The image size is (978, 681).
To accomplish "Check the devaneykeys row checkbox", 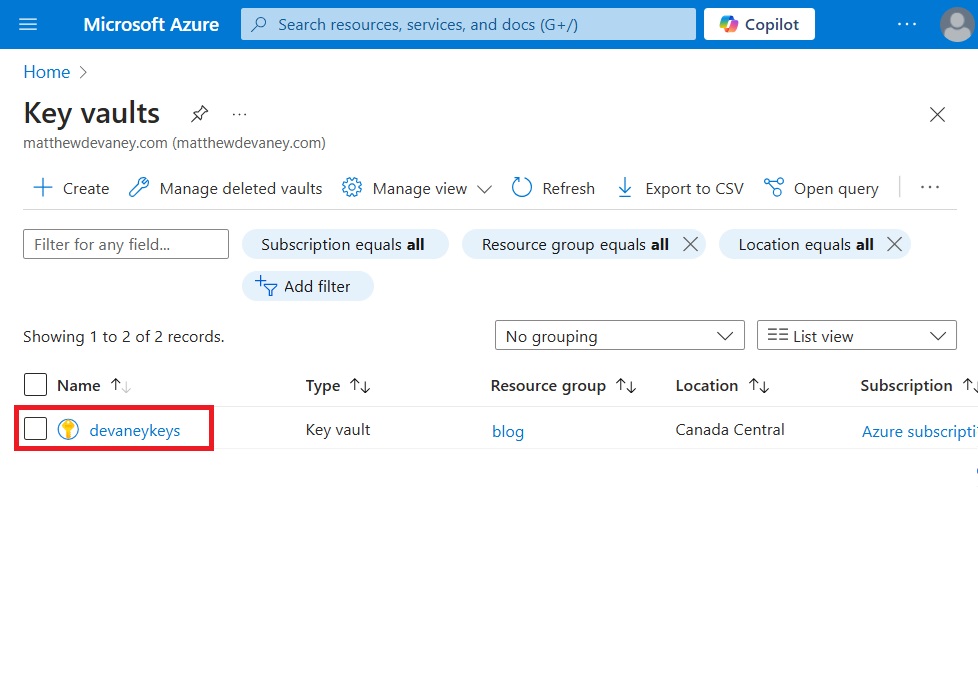I will (36, 428).
